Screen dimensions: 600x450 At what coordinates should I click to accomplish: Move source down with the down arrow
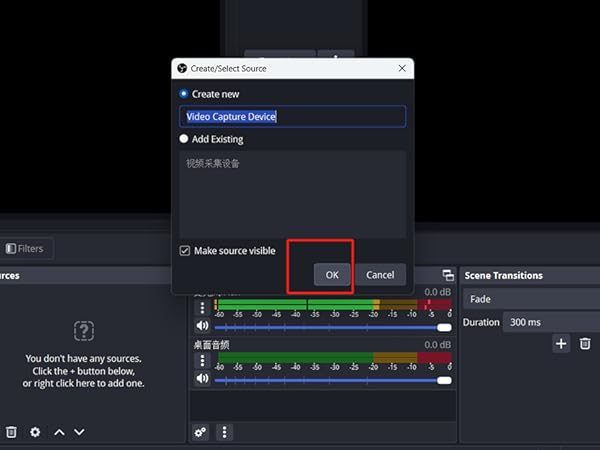(x=80, y=432)
